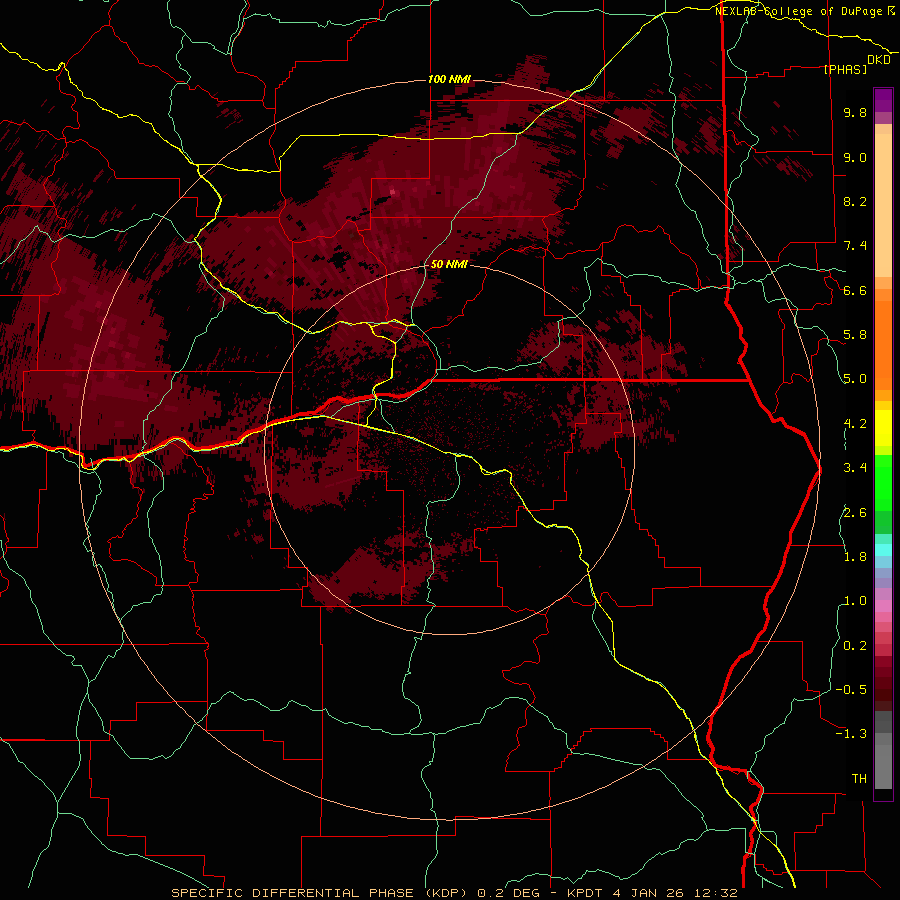Click the [PHAS] legend heading
900x900 pixels.
pos(845,69)
